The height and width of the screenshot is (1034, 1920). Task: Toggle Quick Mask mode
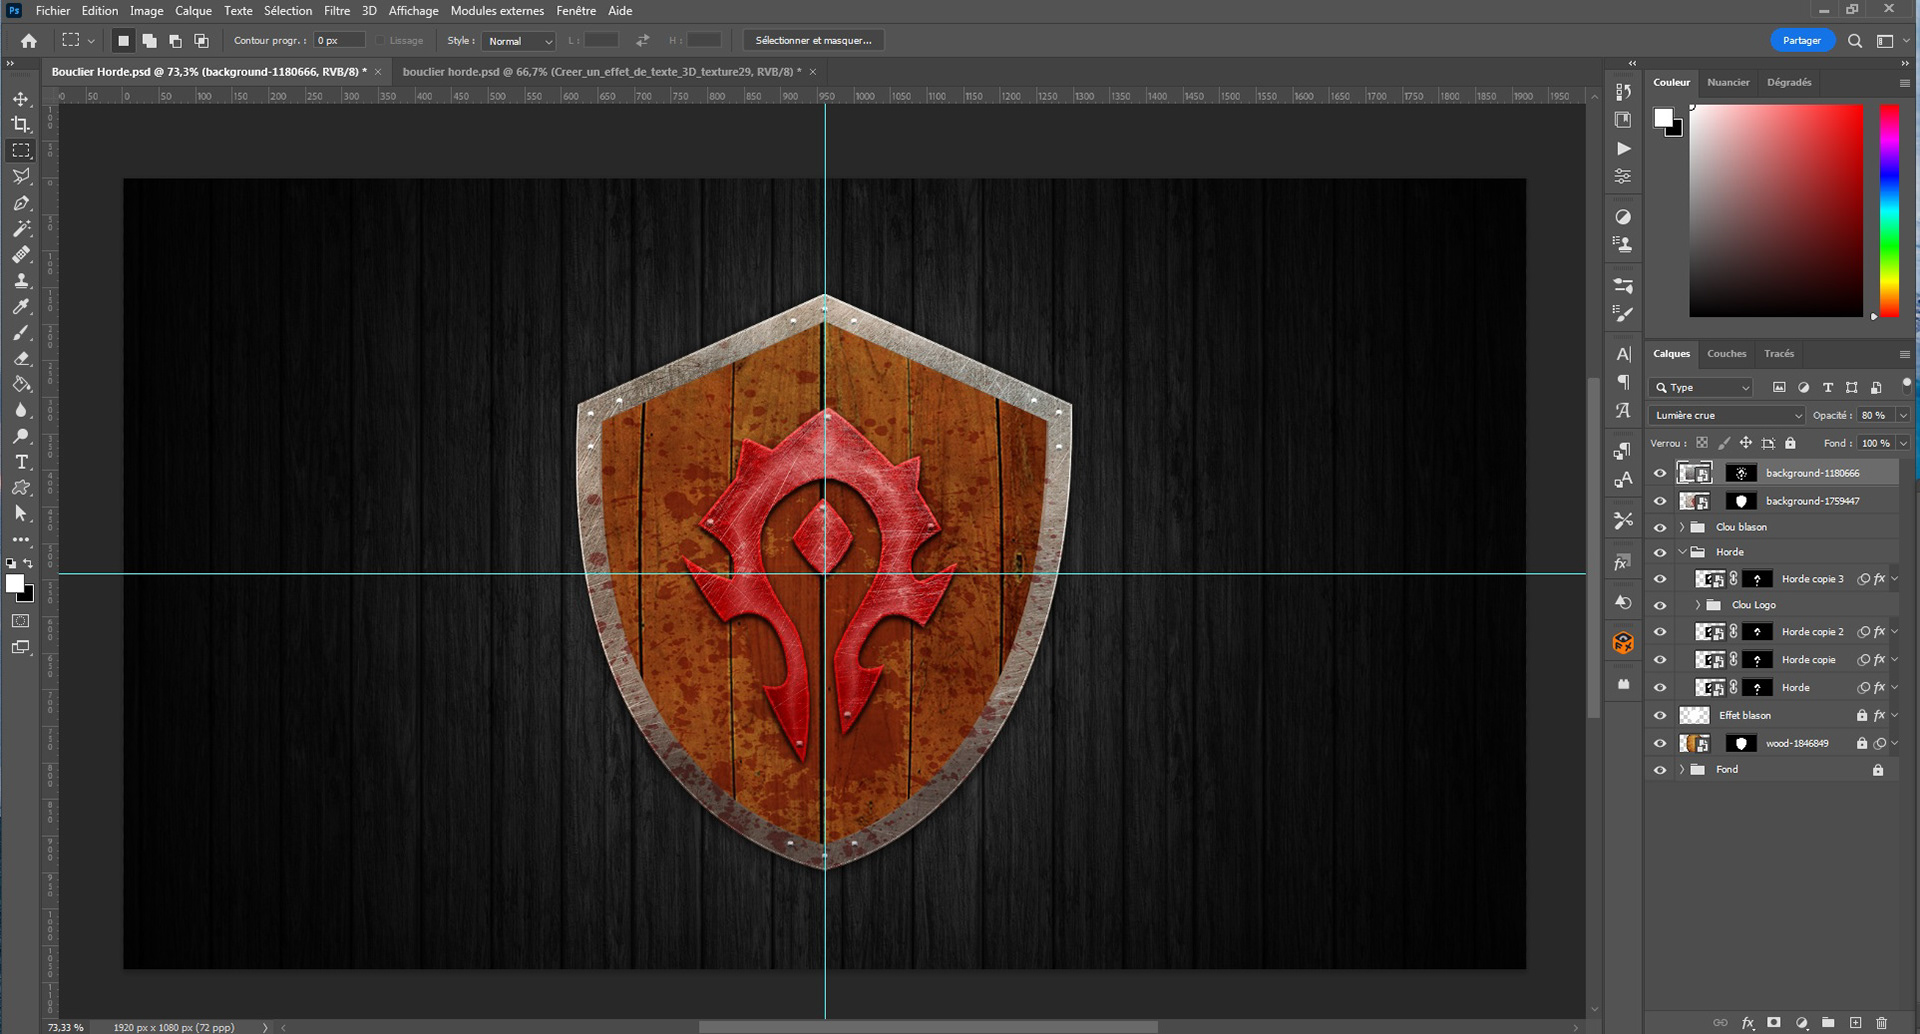(21, 621)
